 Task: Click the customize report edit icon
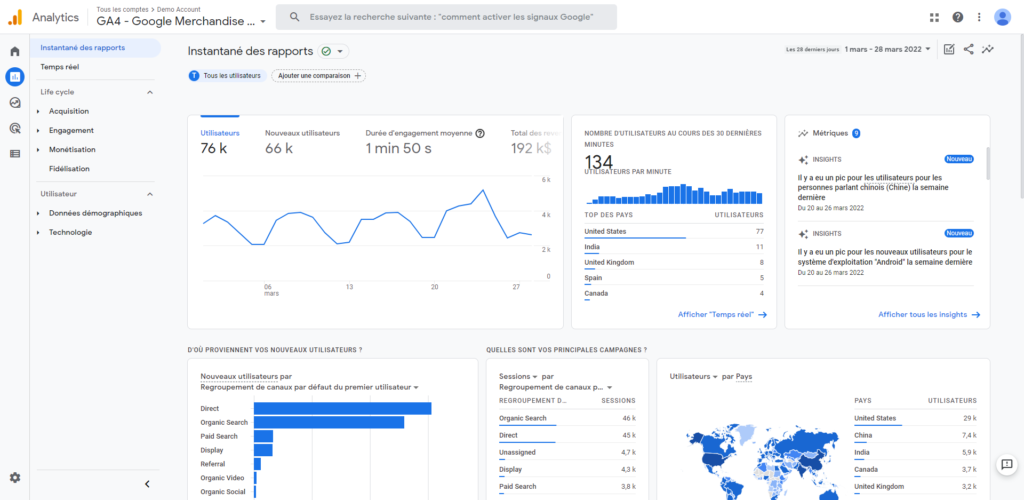tap(949, 49)
